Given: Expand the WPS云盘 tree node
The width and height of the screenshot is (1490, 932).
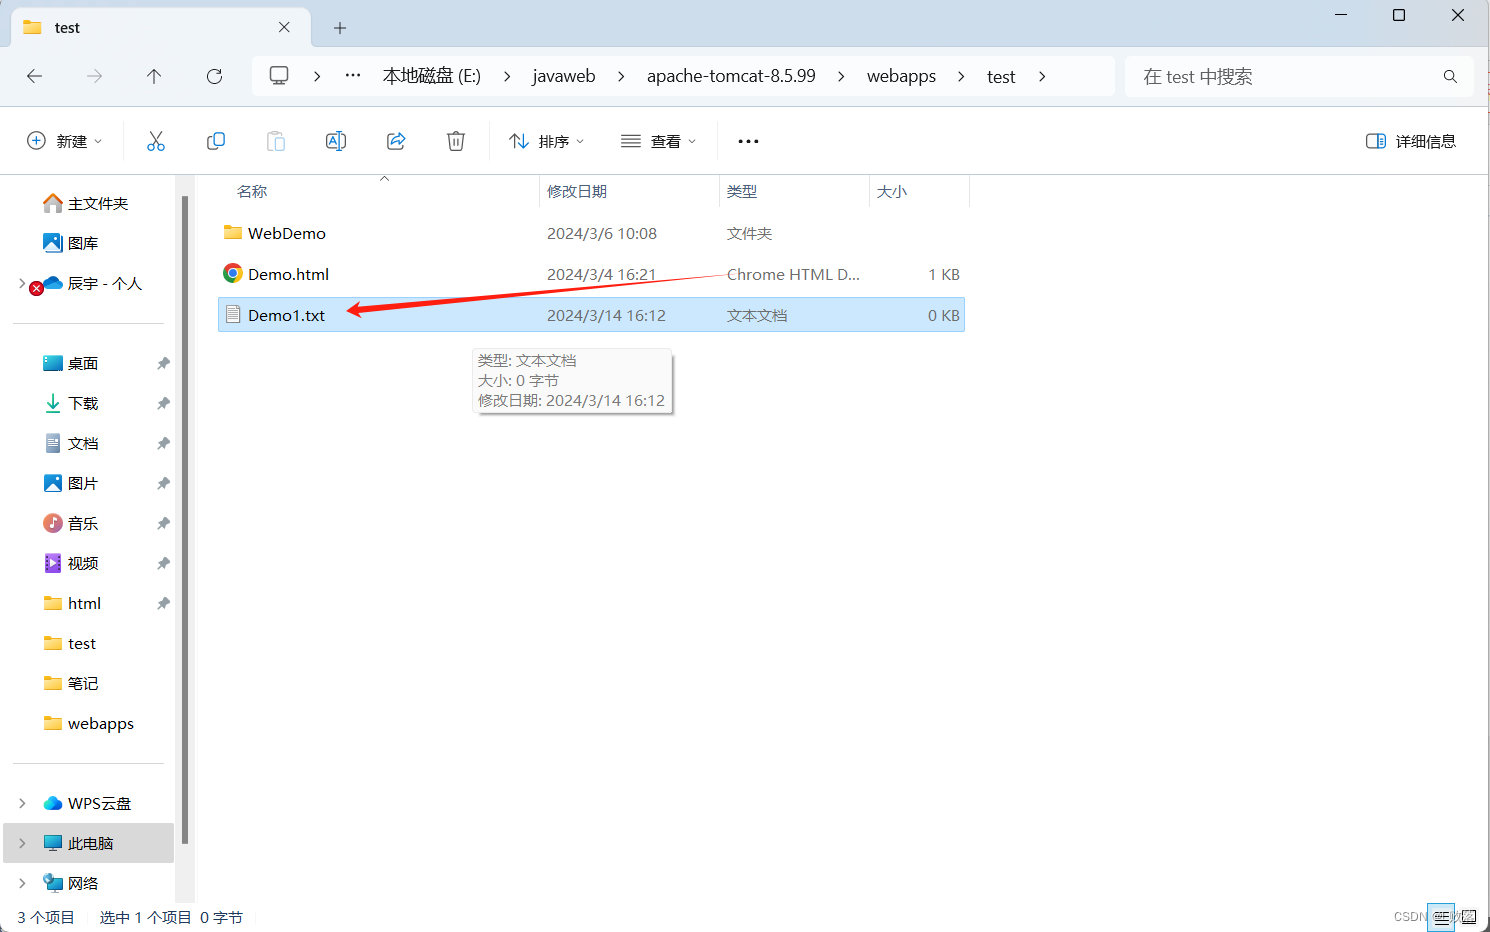Looking at the screenshot, I should pos(22,803).
